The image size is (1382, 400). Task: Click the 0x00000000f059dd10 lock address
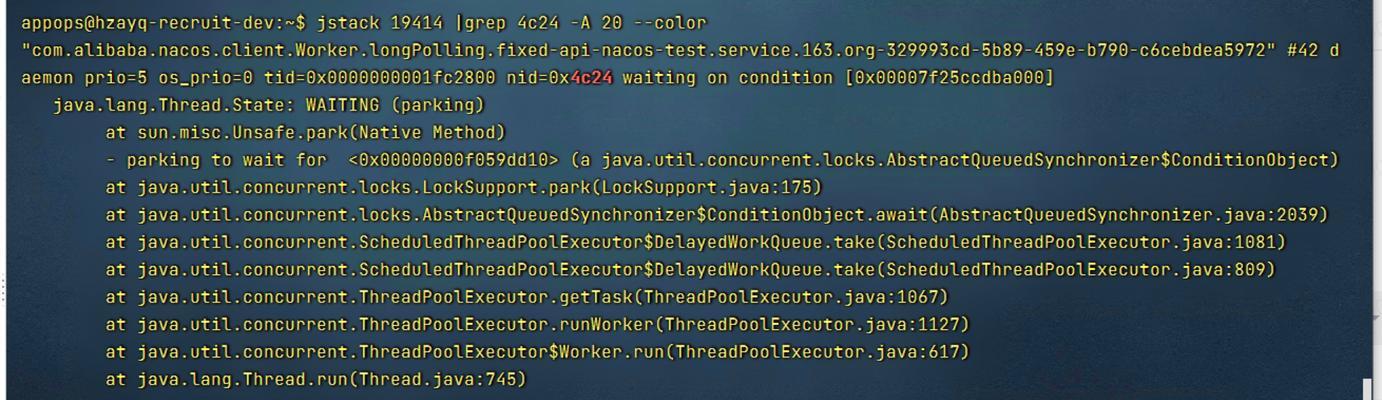454,160
